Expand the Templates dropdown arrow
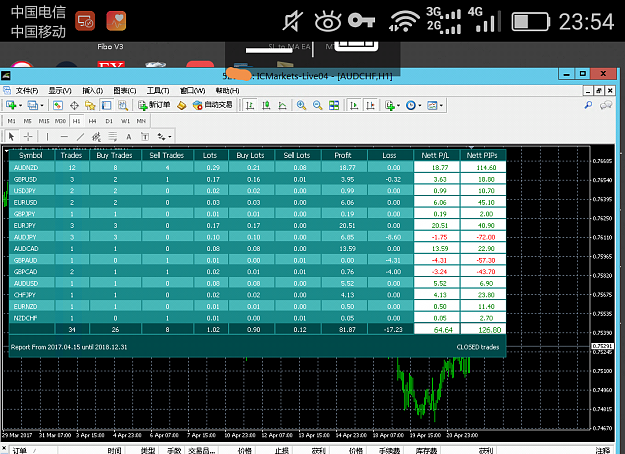The image size is (625, 454). 441,106
